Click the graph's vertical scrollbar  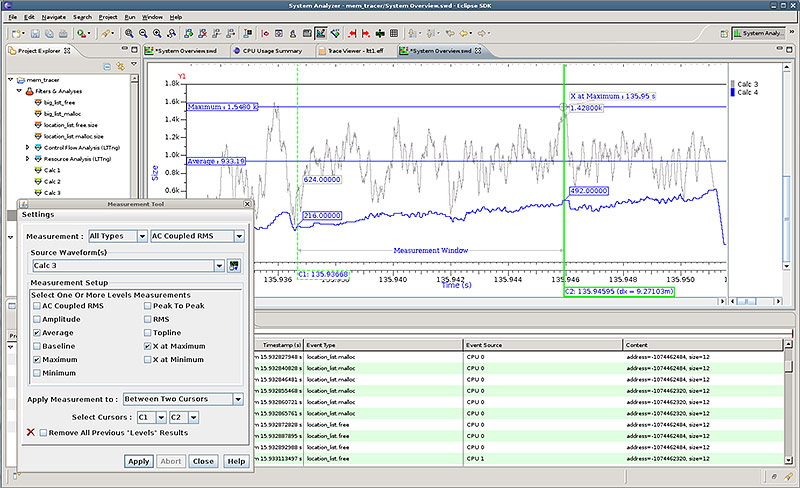[x=787, y=166]
